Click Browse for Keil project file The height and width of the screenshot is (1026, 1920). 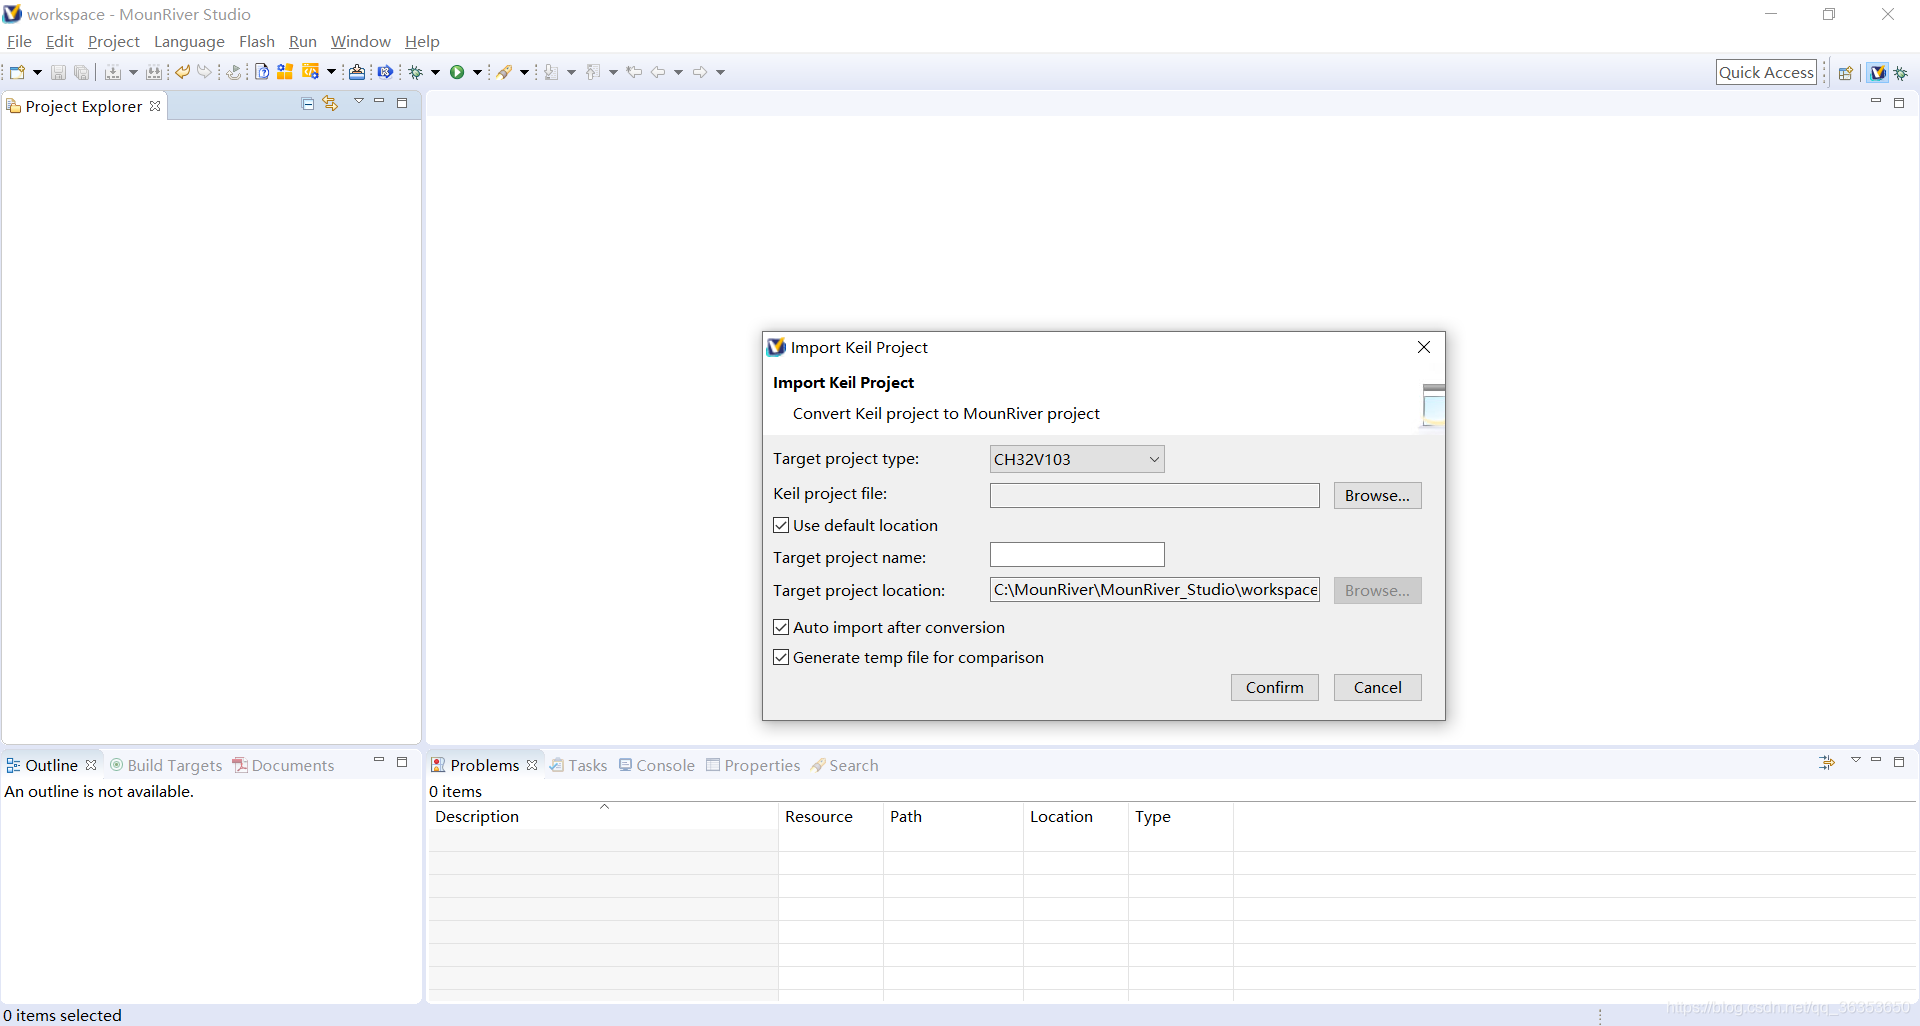(1377, 495)
